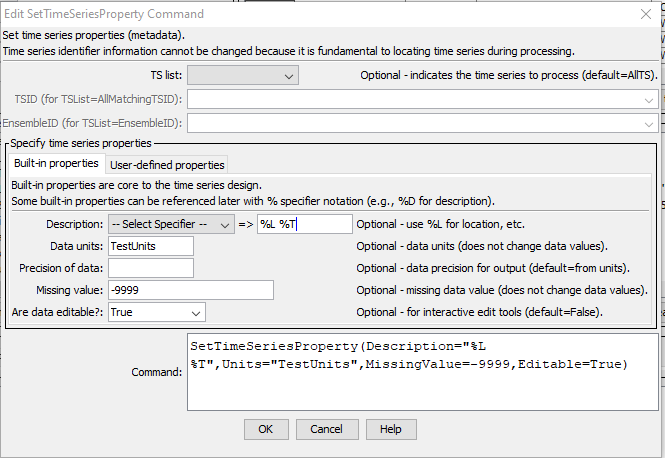Switch to the Built-in properties tab

[x=56, y=164]
